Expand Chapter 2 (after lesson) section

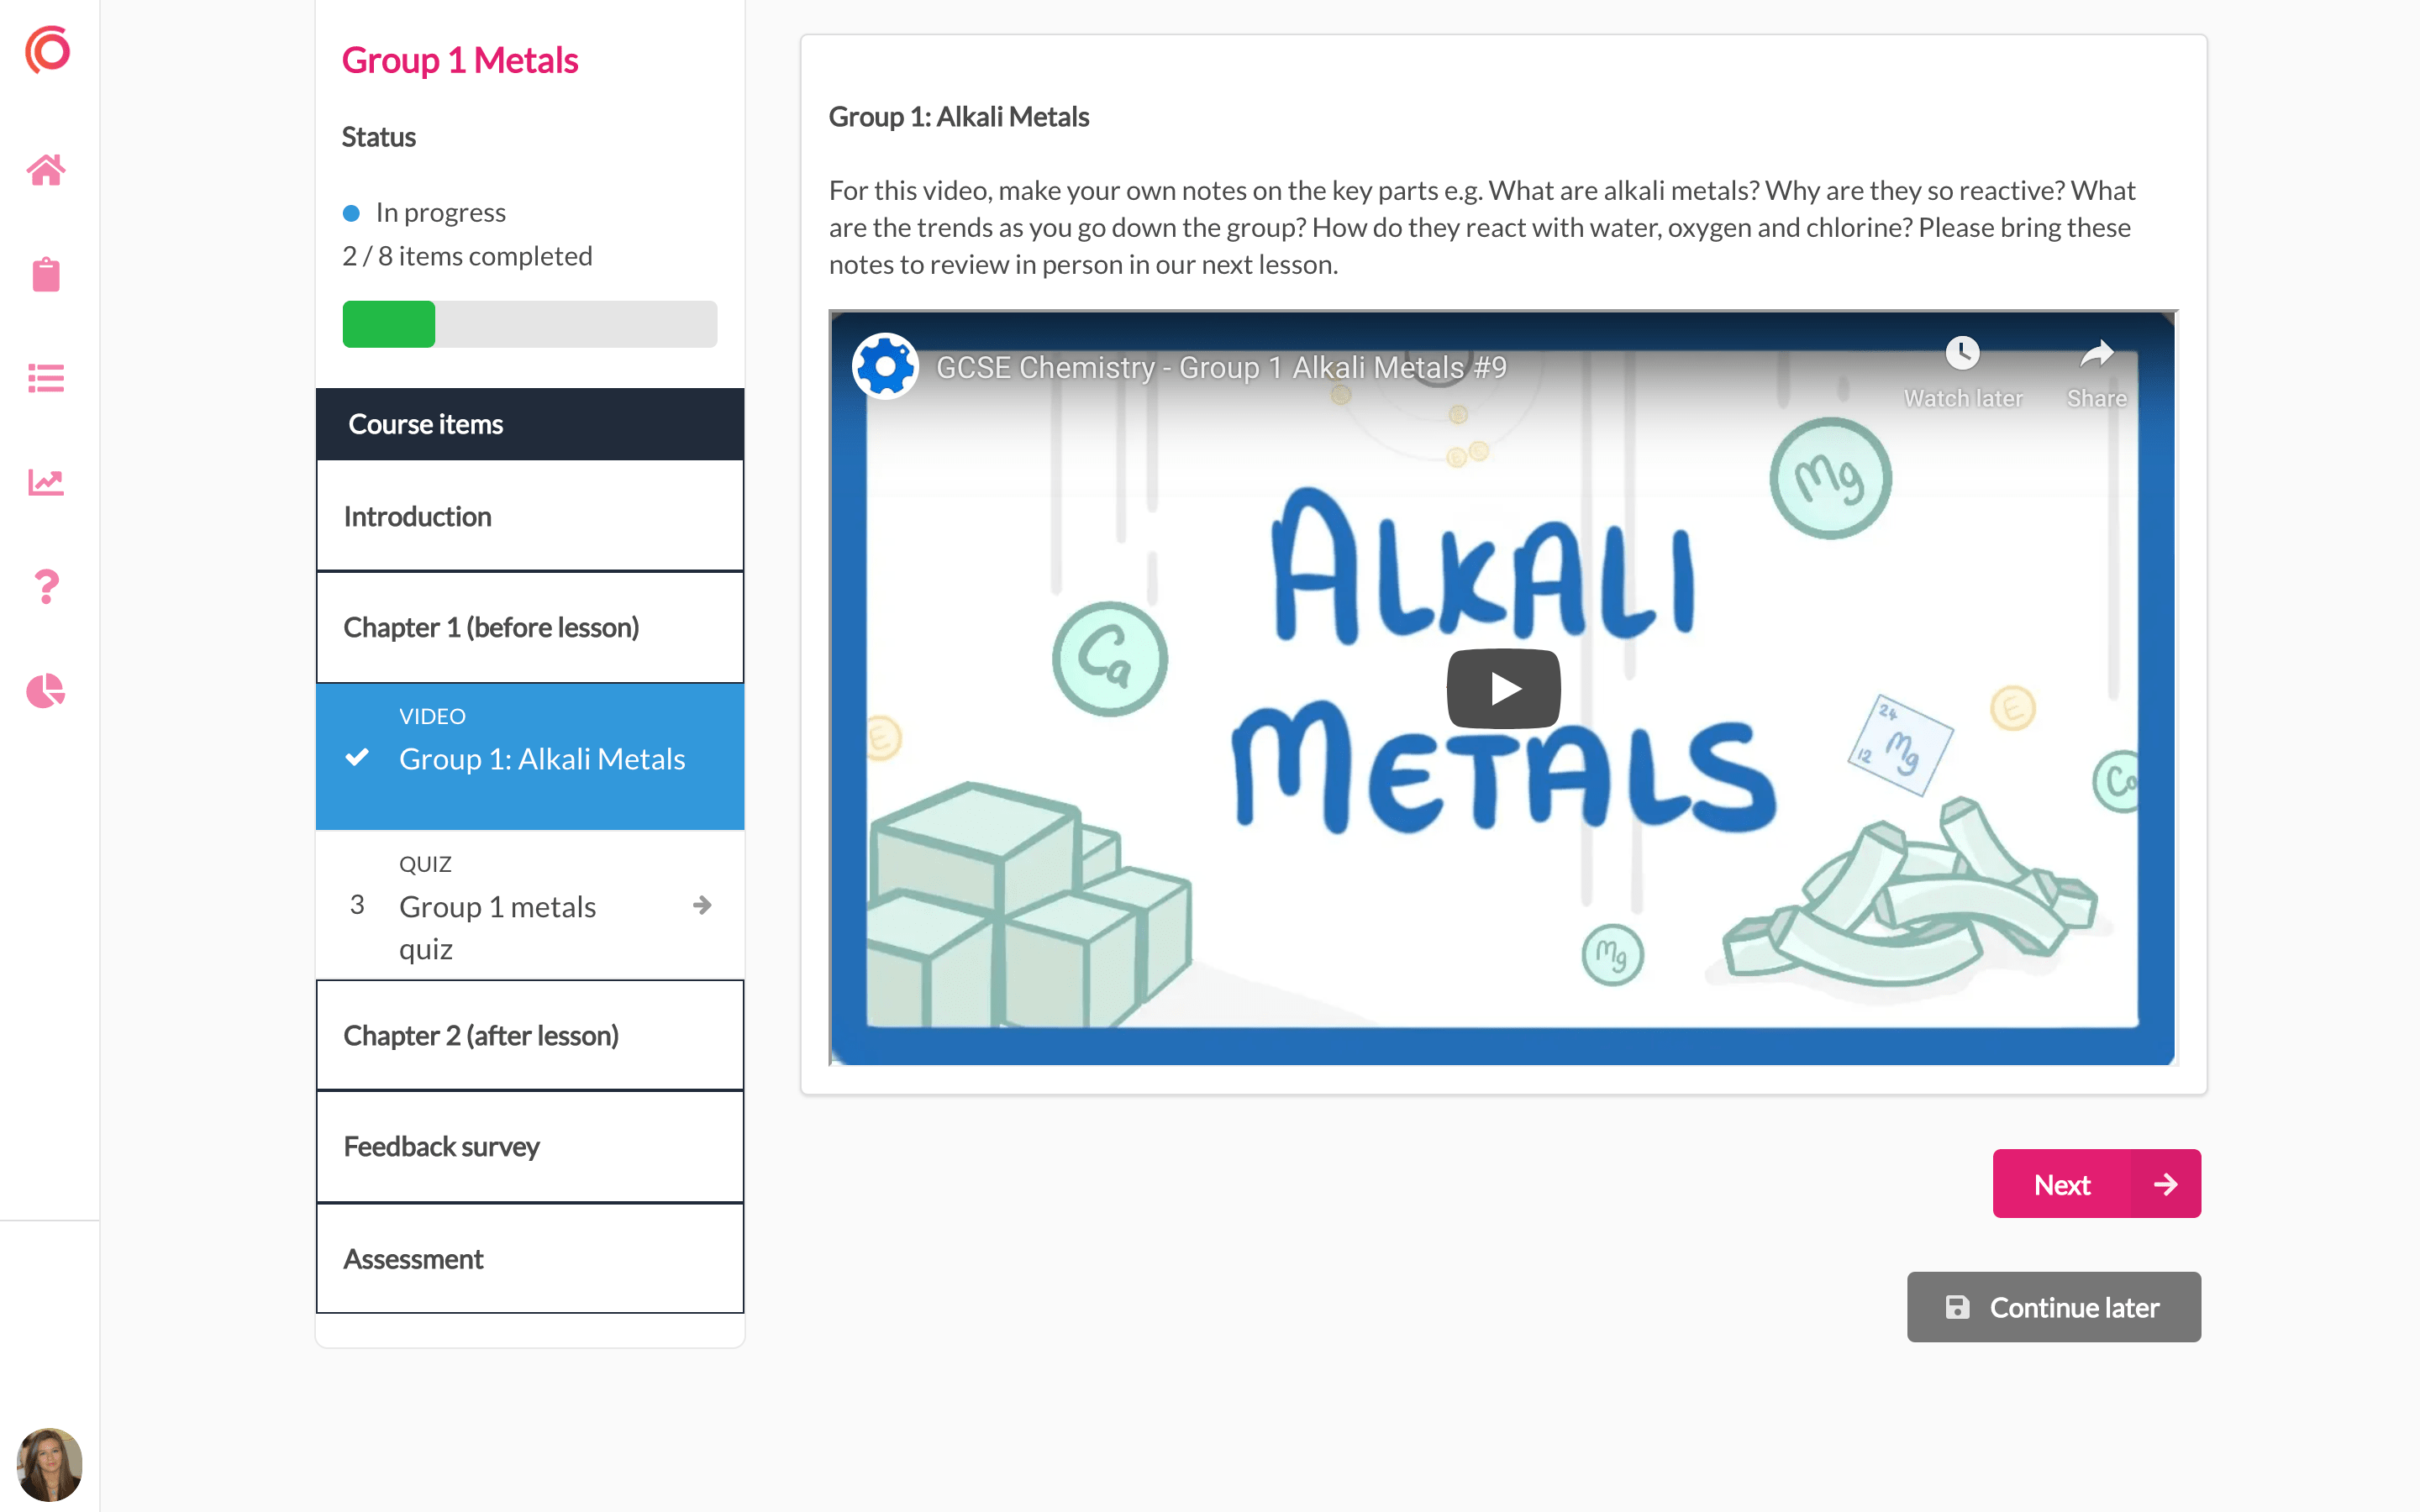pyautogui.click(x=529, y=1035)
